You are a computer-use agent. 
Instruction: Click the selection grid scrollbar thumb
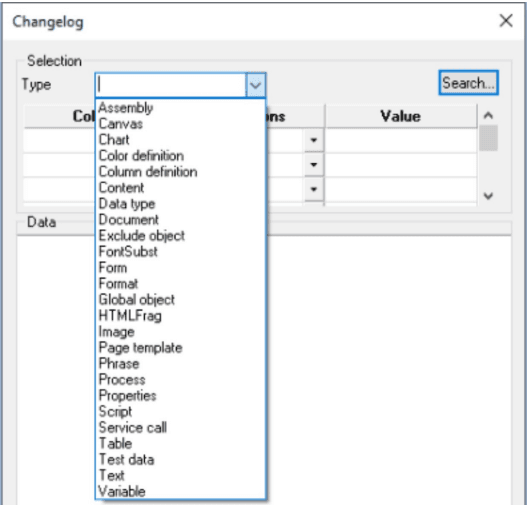coord(488,138)
